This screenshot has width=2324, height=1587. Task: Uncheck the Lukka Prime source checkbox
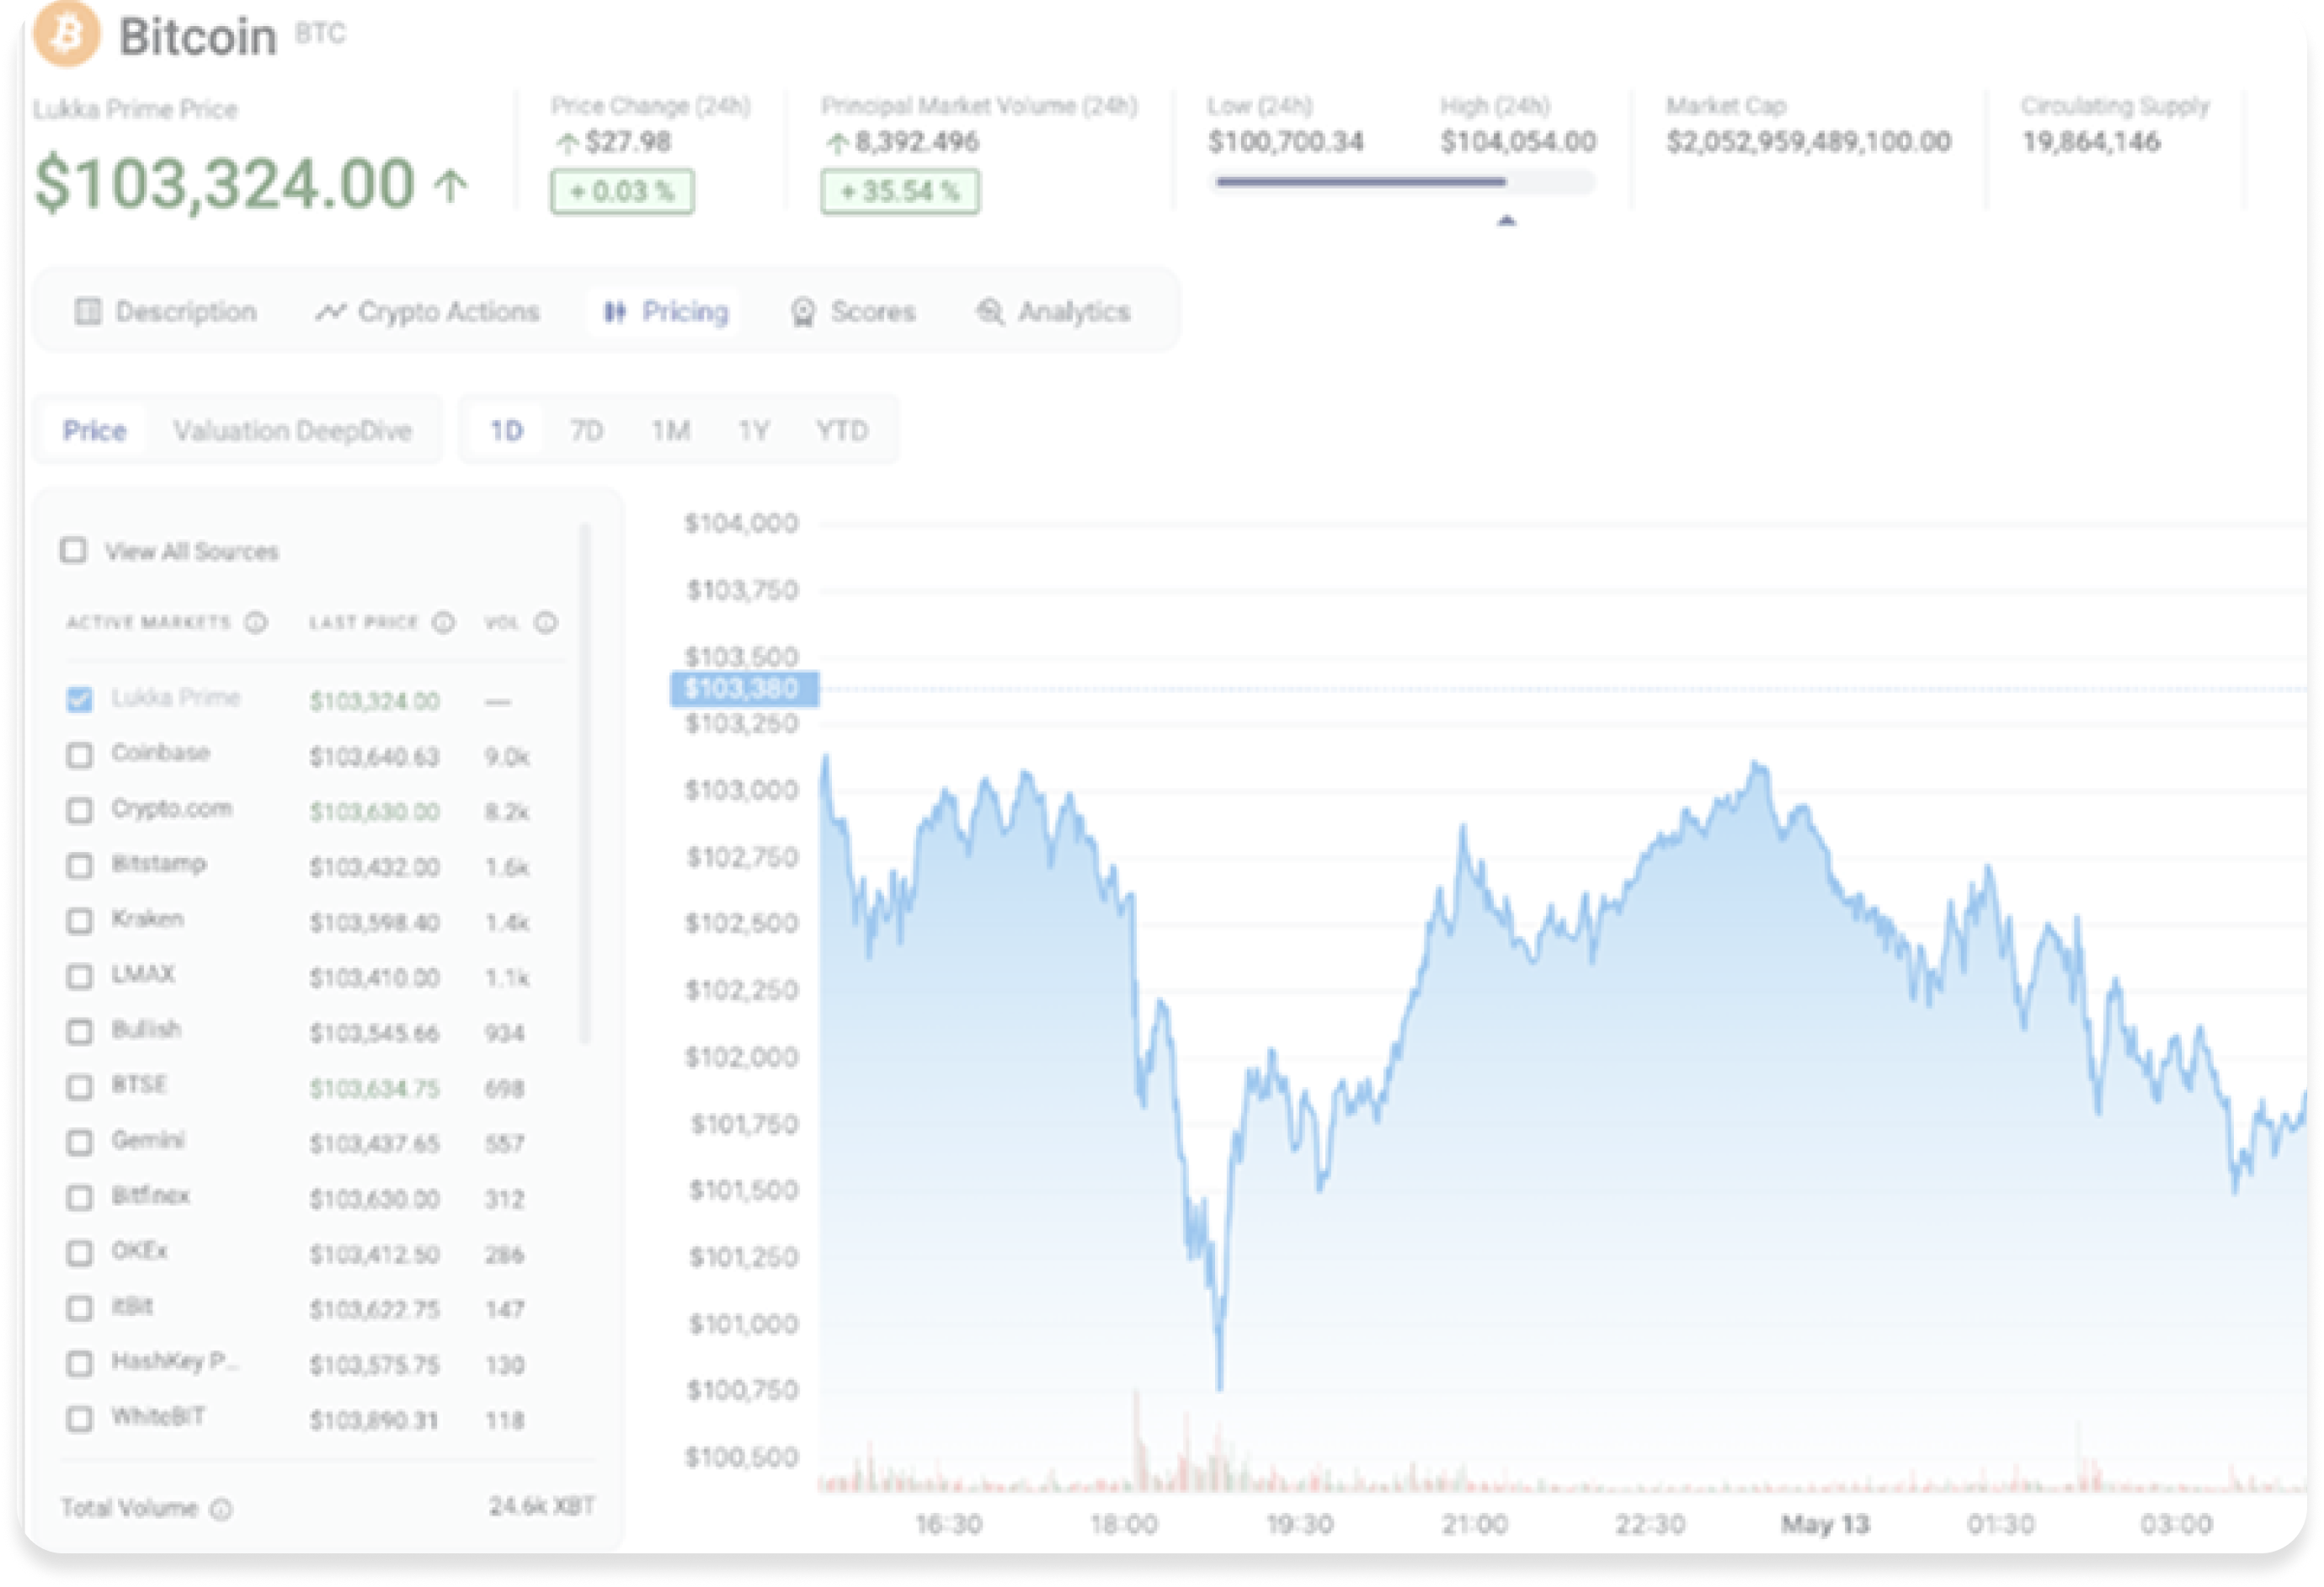[x=79, y=699]
